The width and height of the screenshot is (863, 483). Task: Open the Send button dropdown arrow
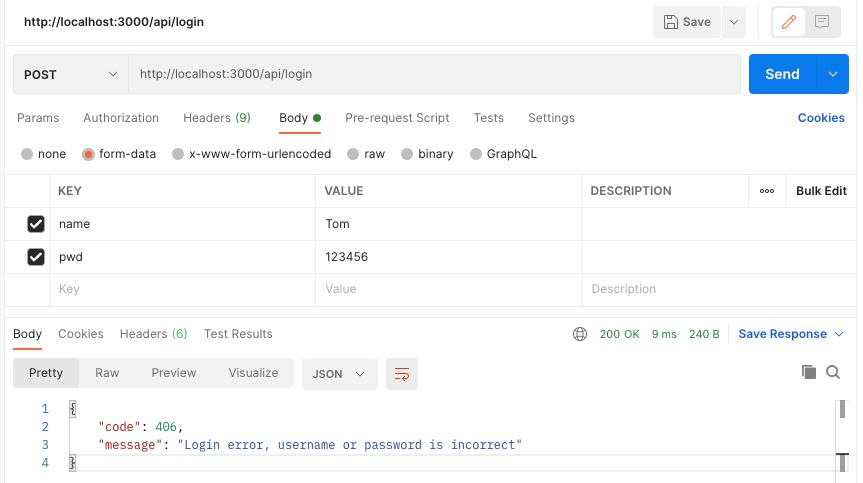(x=832, y=74)
